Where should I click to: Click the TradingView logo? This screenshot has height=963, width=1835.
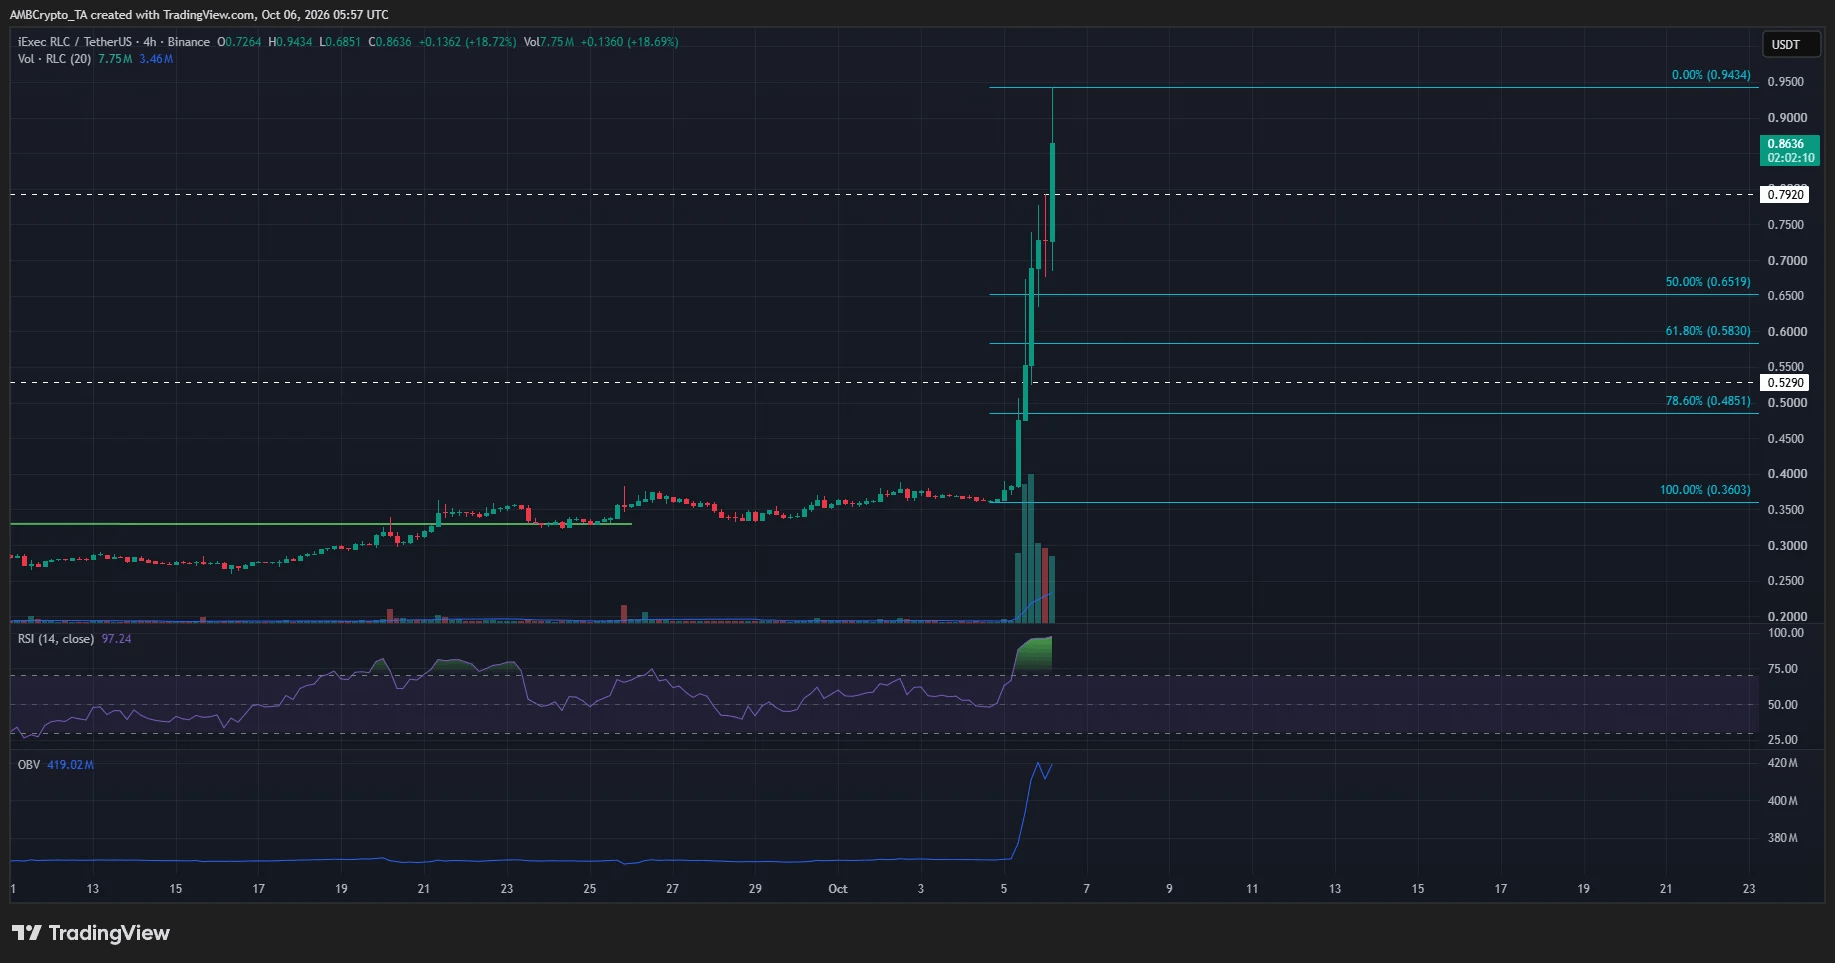(x=91, y=933)
